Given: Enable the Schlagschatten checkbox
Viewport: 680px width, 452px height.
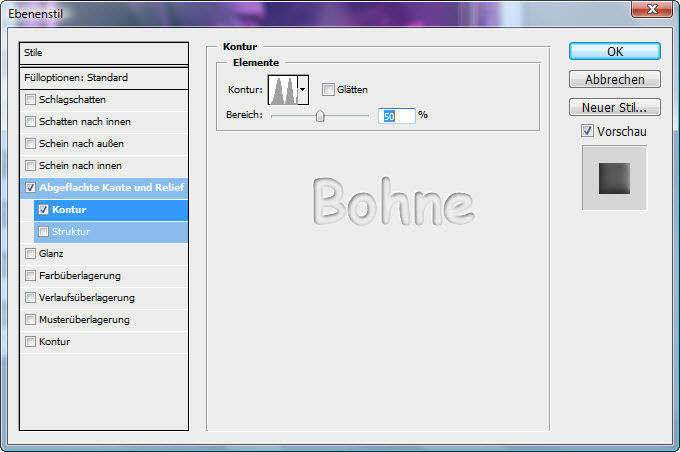Looking at the screenshot, I should (31, 100).
